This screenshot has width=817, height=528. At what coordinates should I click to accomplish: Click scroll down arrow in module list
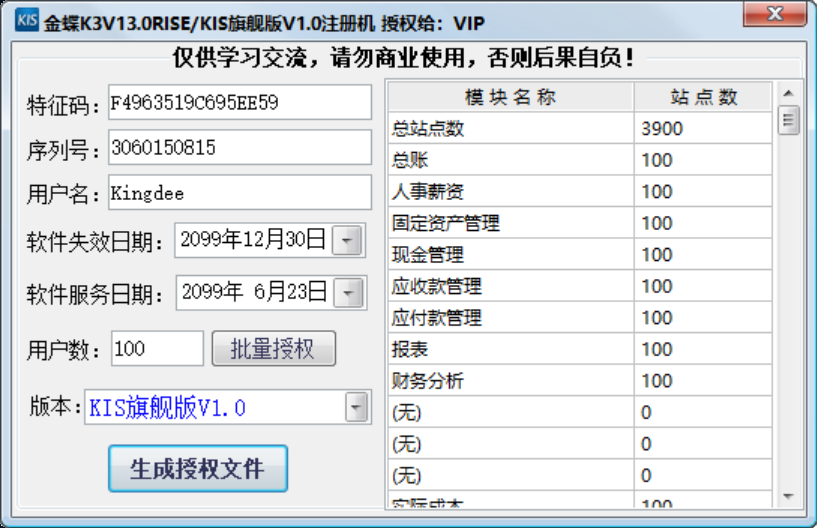[788, 496]
